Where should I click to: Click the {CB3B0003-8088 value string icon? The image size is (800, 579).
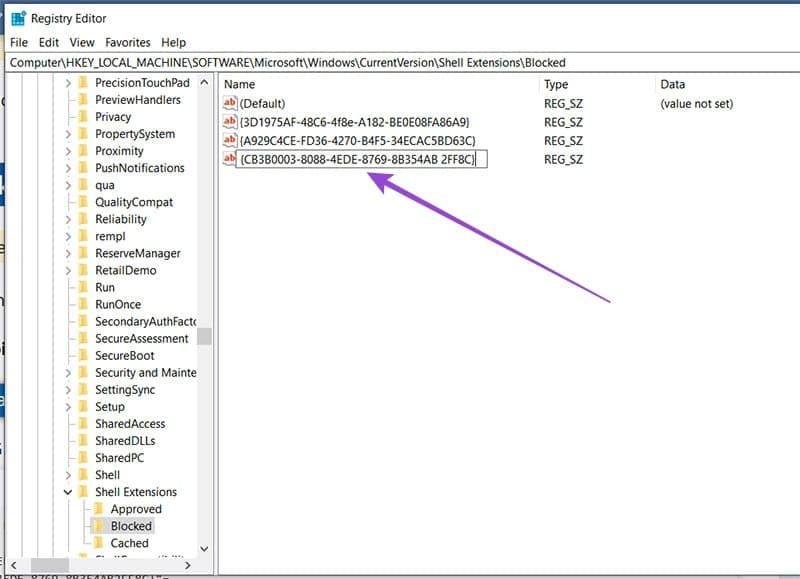point(230,159)
